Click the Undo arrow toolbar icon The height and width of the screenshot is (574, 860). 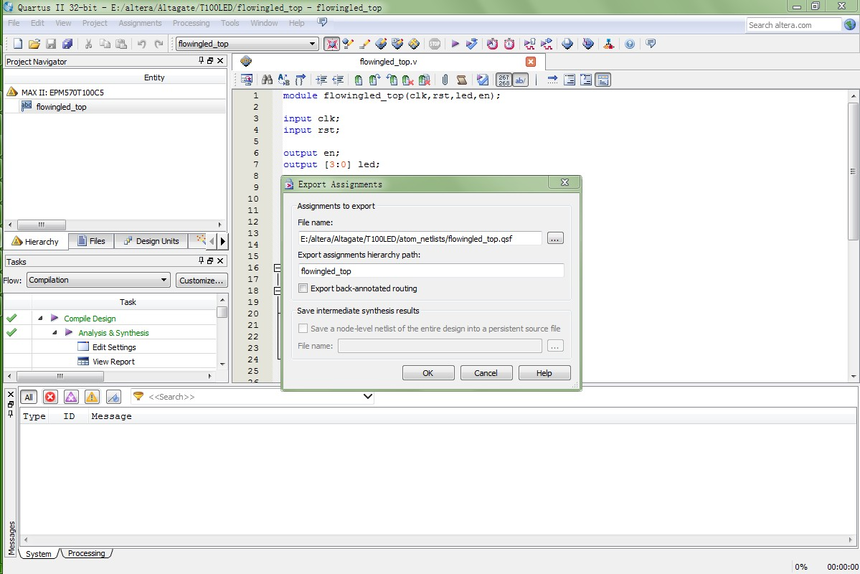[x=142, y=44]
